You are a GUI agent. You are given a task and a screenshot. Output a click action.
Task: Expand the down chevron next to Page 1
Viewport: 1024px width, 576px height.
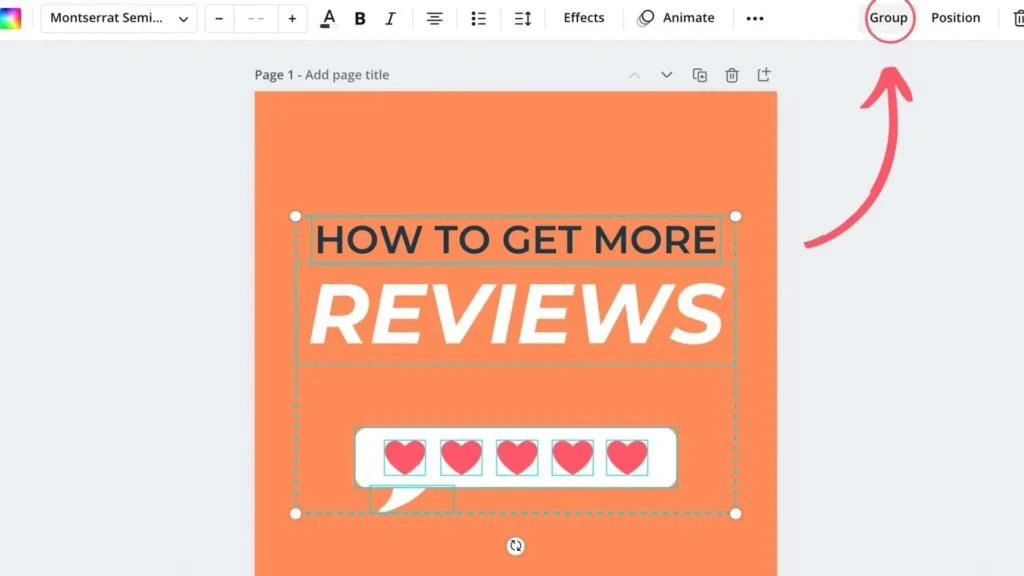click(666, 74)
